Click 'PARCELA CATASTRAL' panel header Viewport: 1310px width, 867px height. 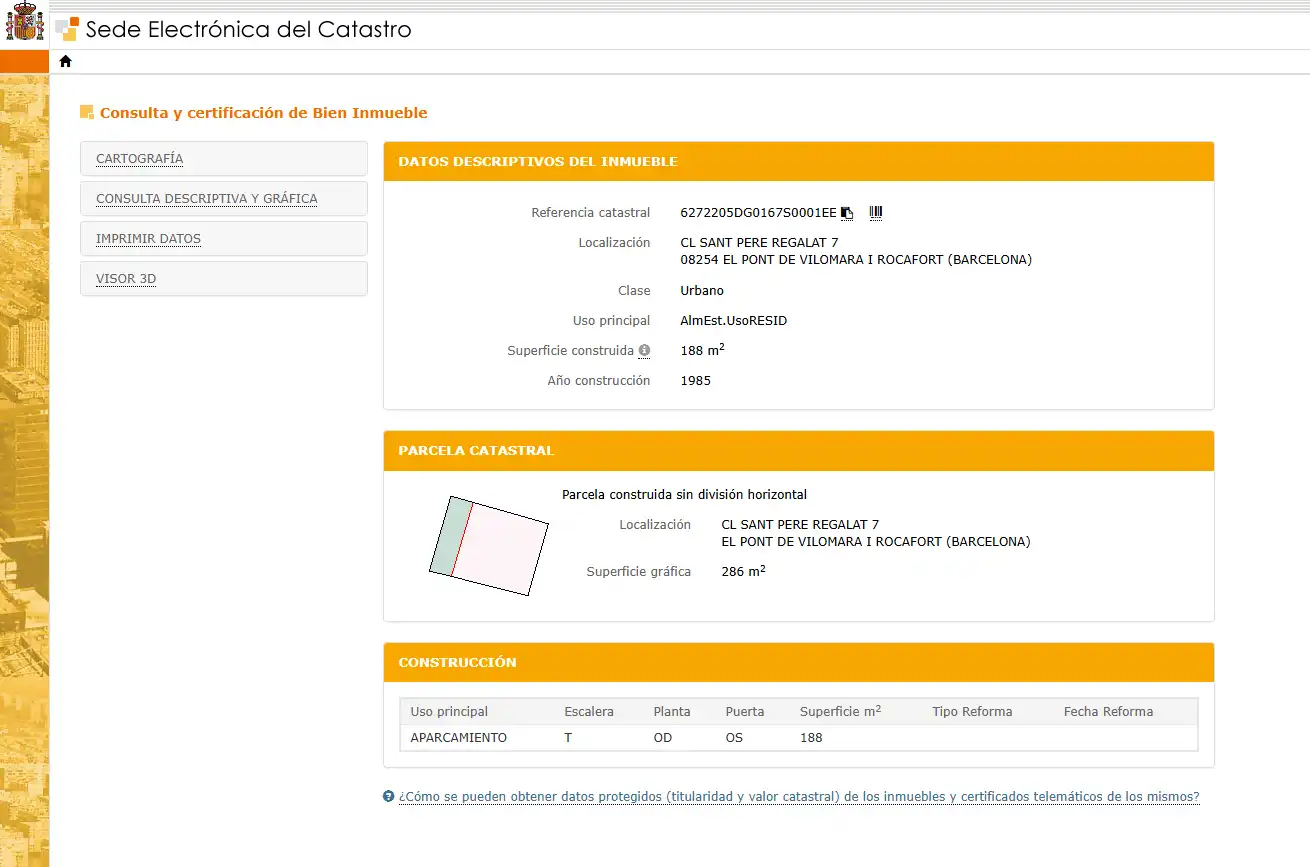pos(798,451)
